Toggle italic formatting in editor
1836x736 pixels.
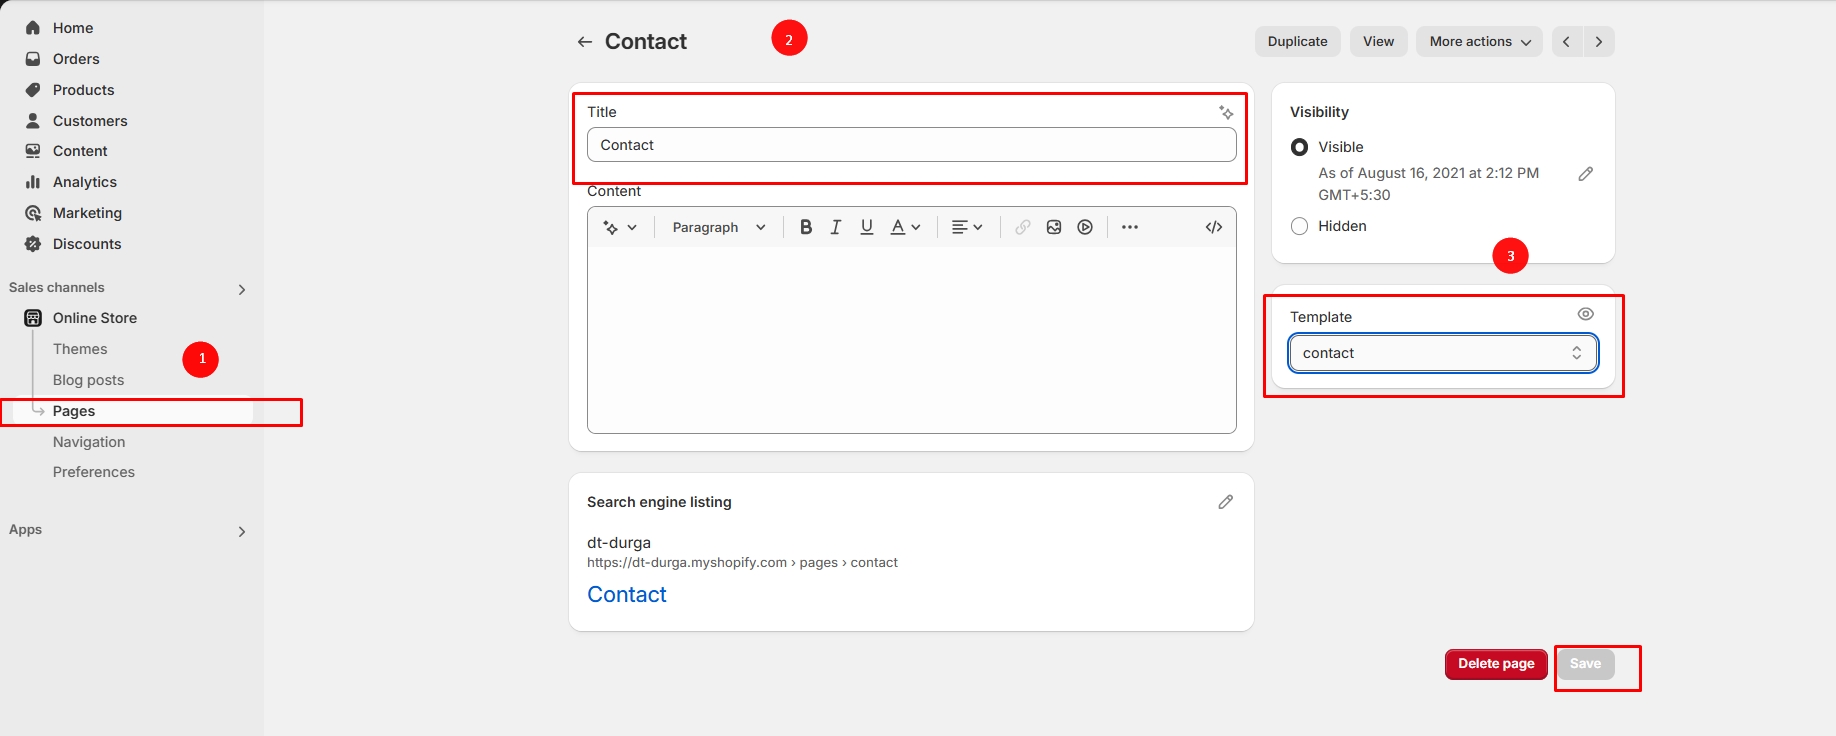pyautogui.click(x=836, y=227)
